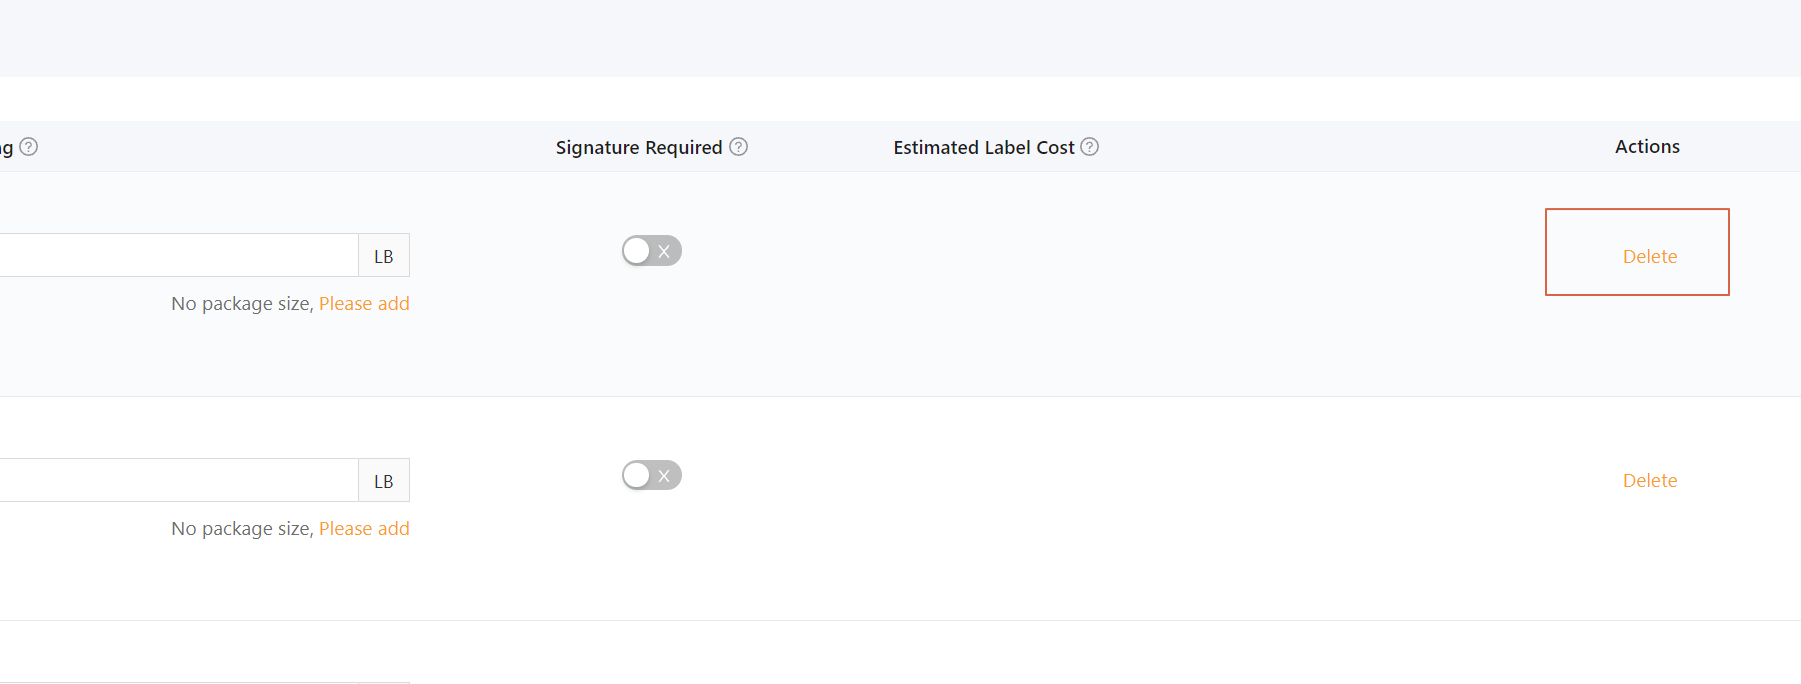Click help icon beside Estimated Label Cost
This screenshot has width=1801, height=684.
[1090, 147]
